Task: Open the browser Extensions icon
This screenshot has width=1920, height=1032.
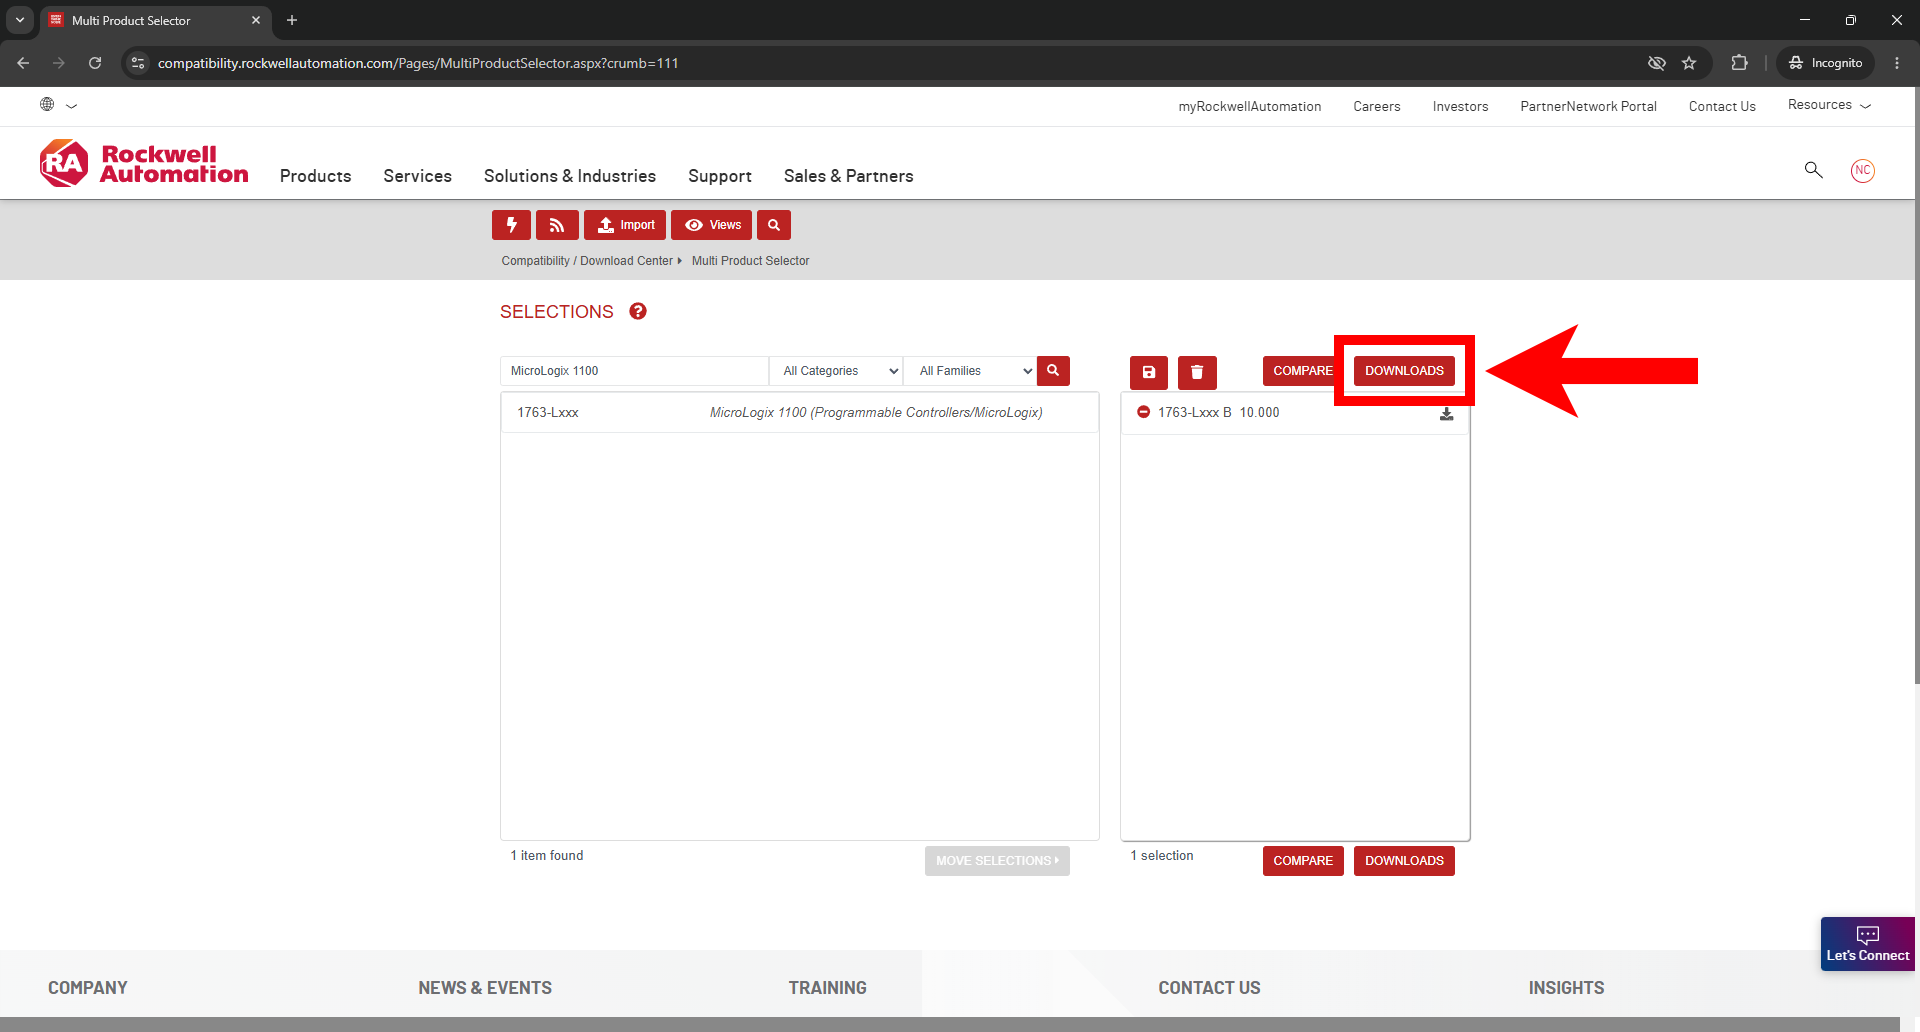Action: click(1739, 63)
